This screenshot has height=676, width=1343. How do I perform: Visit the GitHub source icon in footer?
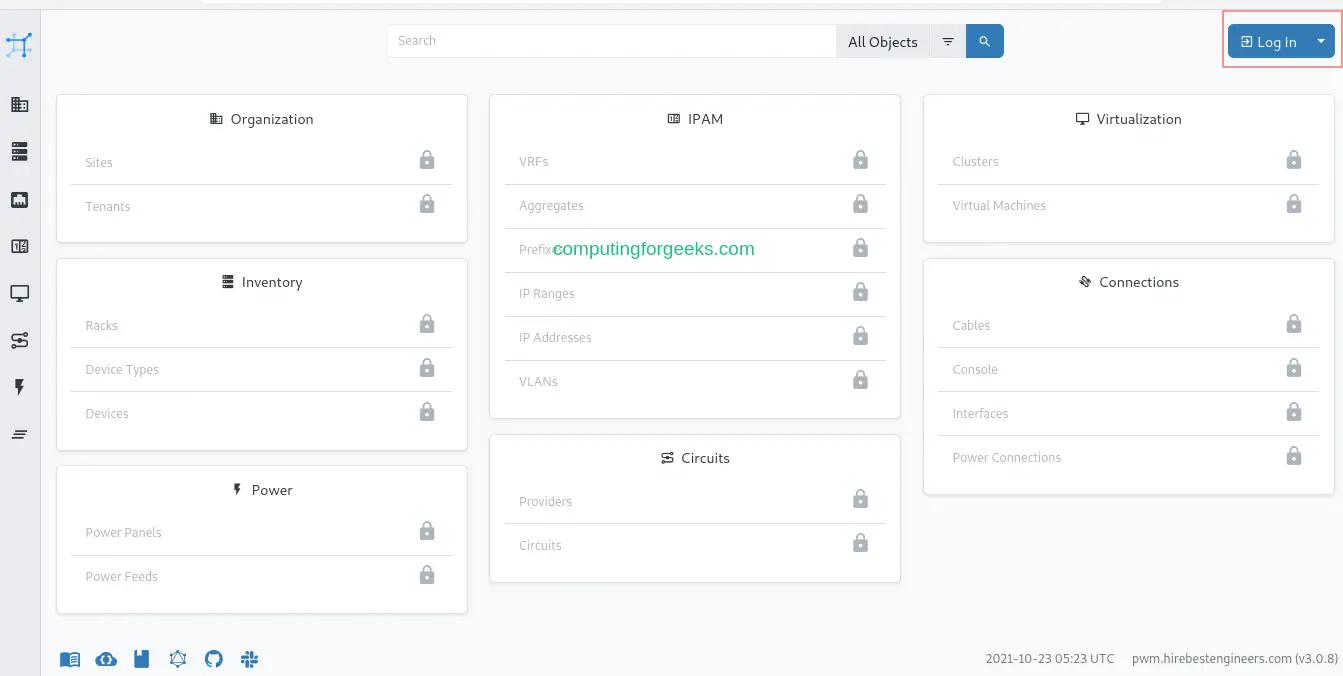point(213,659)
